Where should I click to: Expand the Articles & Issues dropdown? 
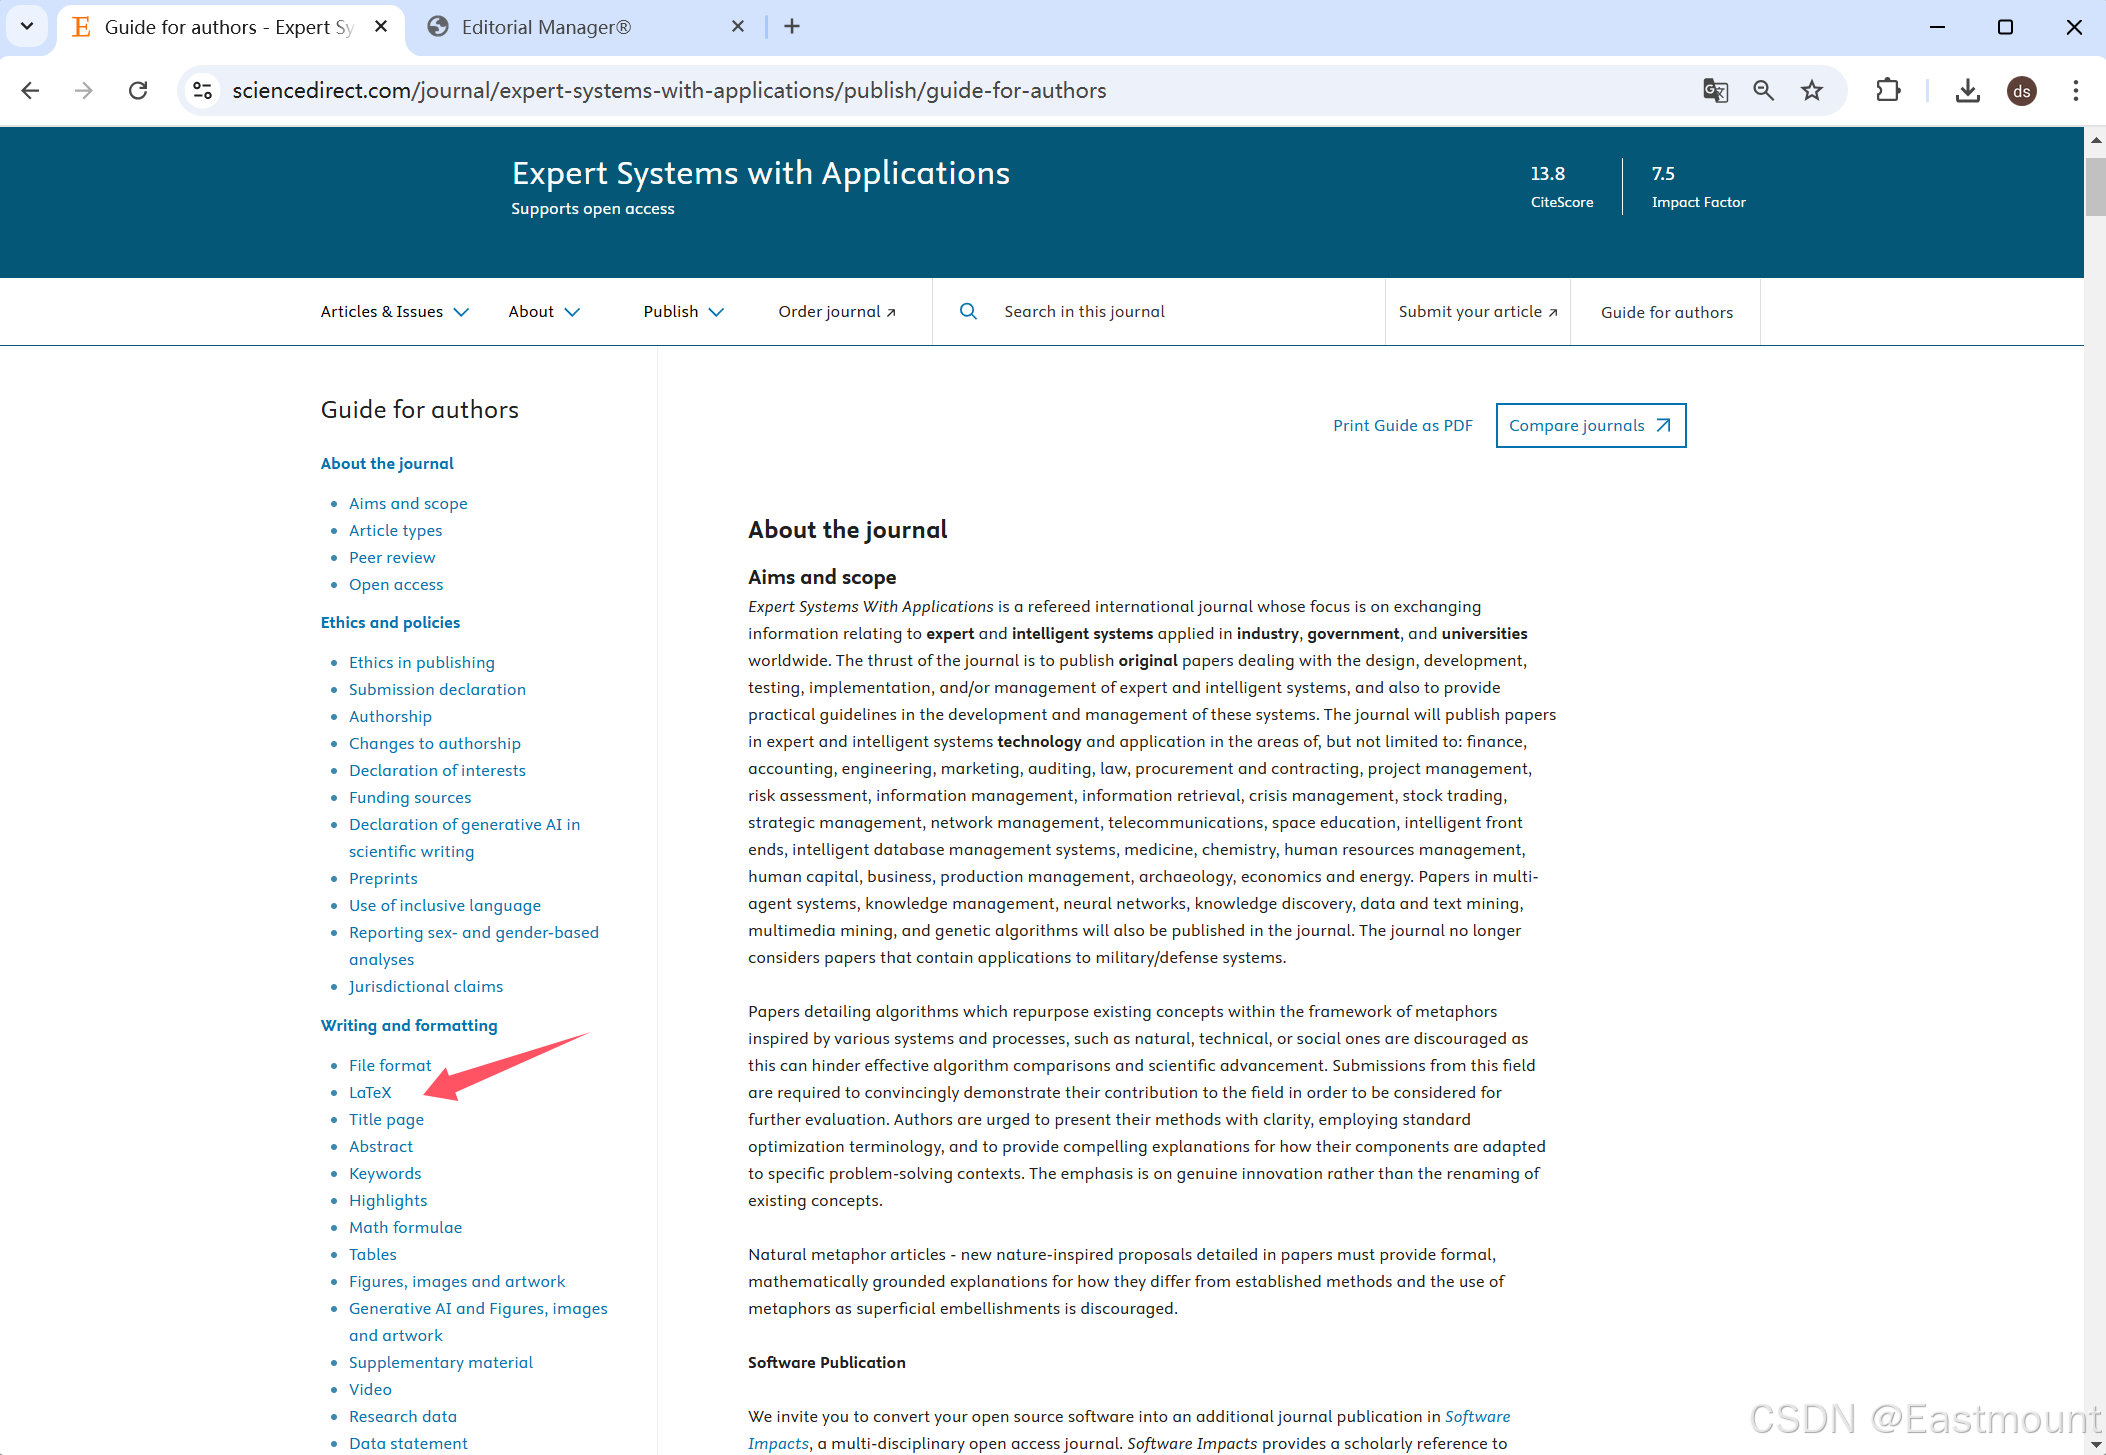394,311
